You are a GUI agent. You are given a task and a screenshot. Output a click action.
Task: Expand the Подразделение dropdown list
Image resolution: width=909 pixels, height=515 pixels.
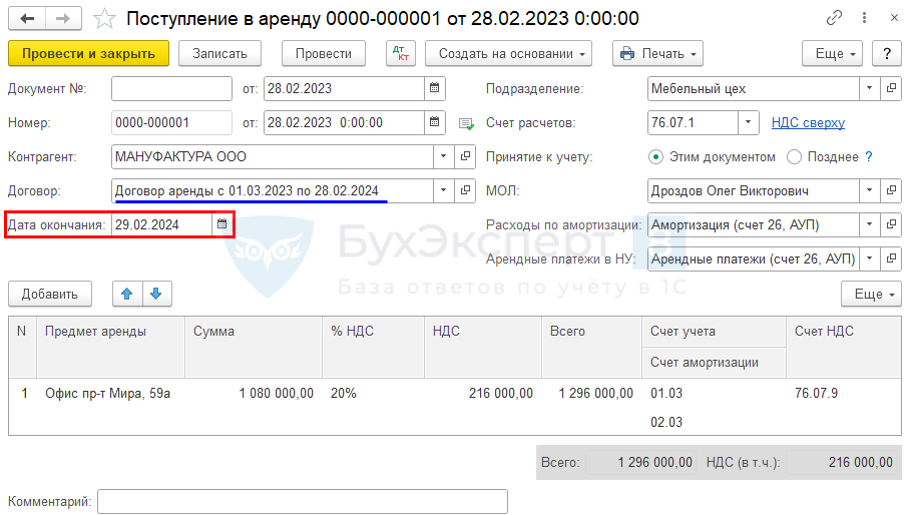coord(868,89)
